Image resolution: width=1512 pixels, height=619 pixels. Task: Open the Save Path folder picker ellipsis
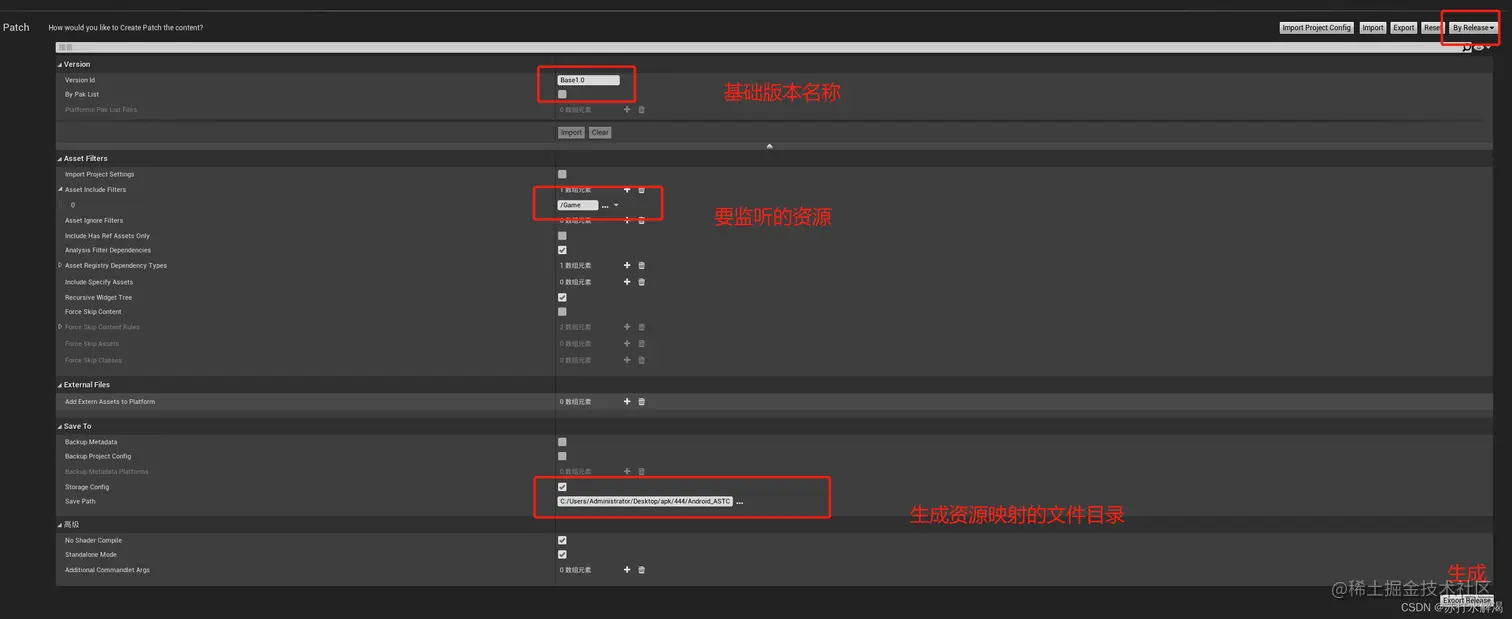click(739, 501)
